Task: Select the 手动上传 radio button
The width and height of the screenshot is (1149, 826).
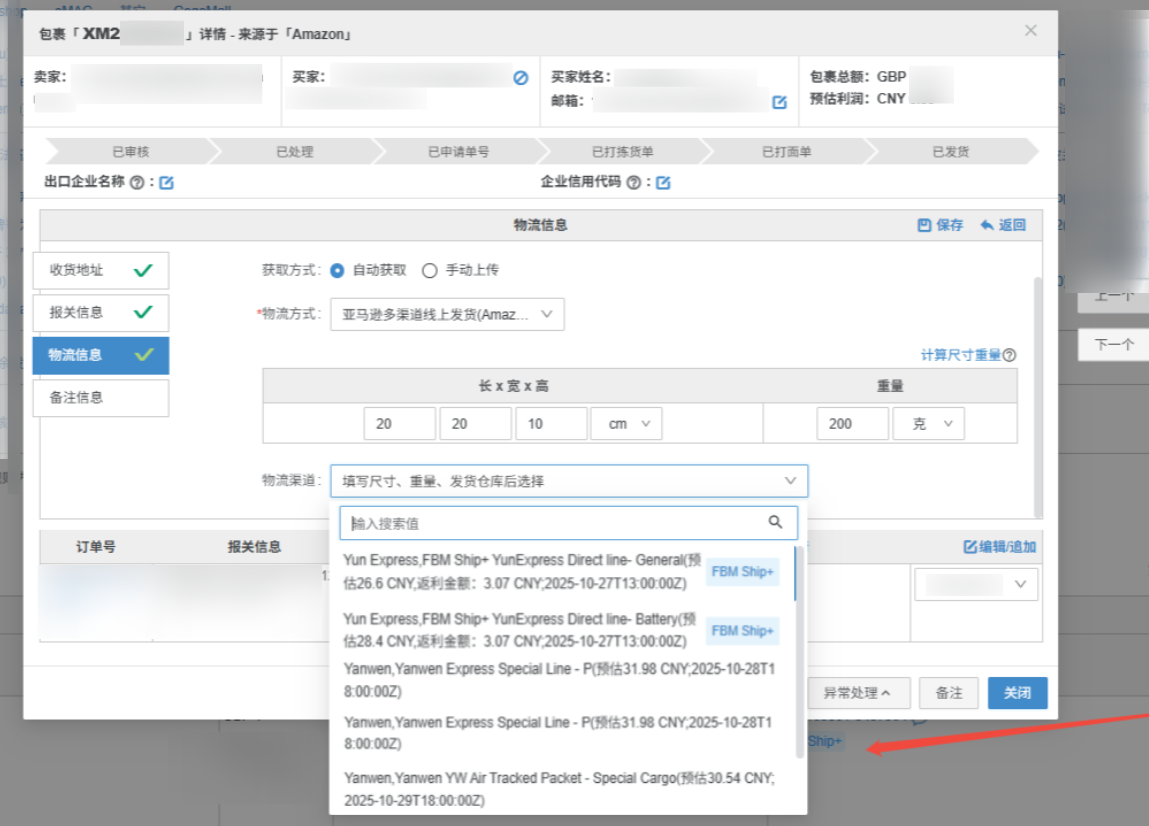Action: click(430, 270)
